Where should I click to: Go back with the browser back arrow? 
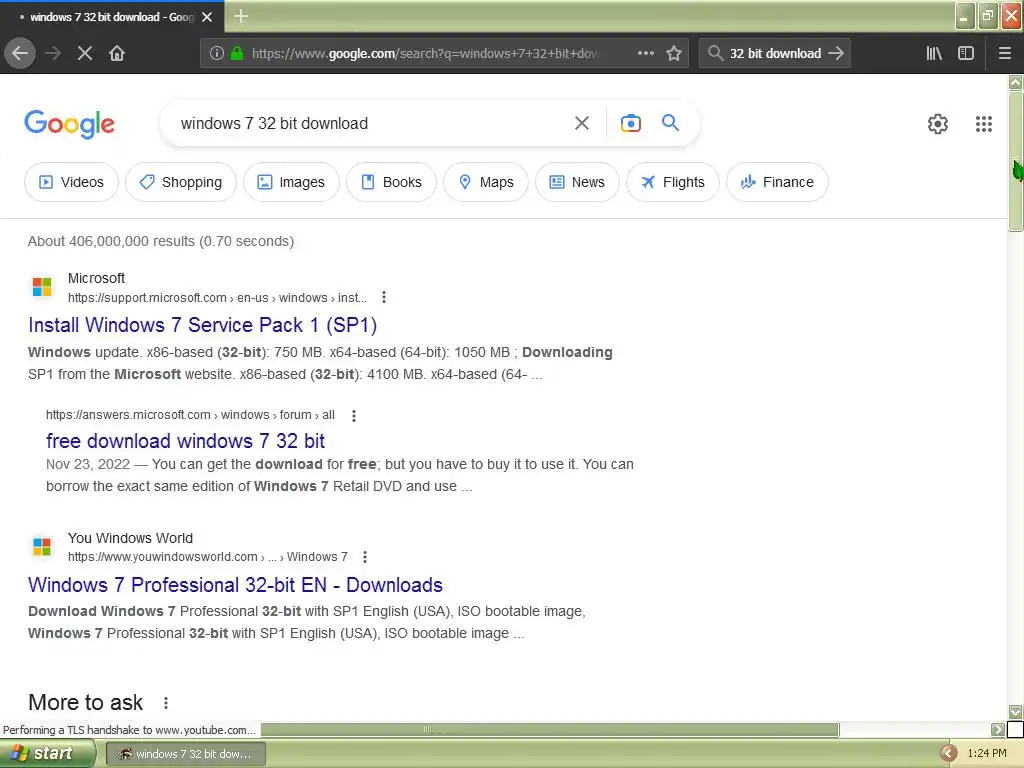point(20,53)
